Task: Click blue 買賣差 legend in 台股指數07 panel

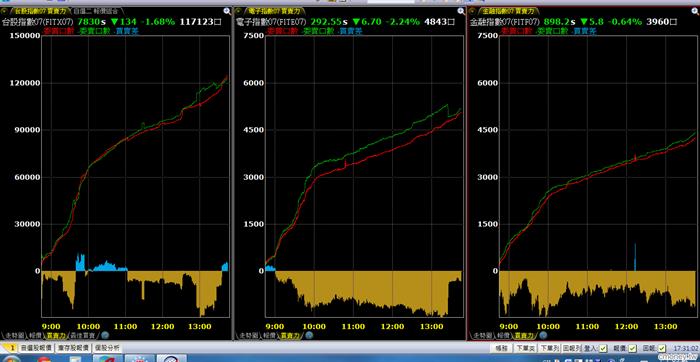Action: click(126, 31)
